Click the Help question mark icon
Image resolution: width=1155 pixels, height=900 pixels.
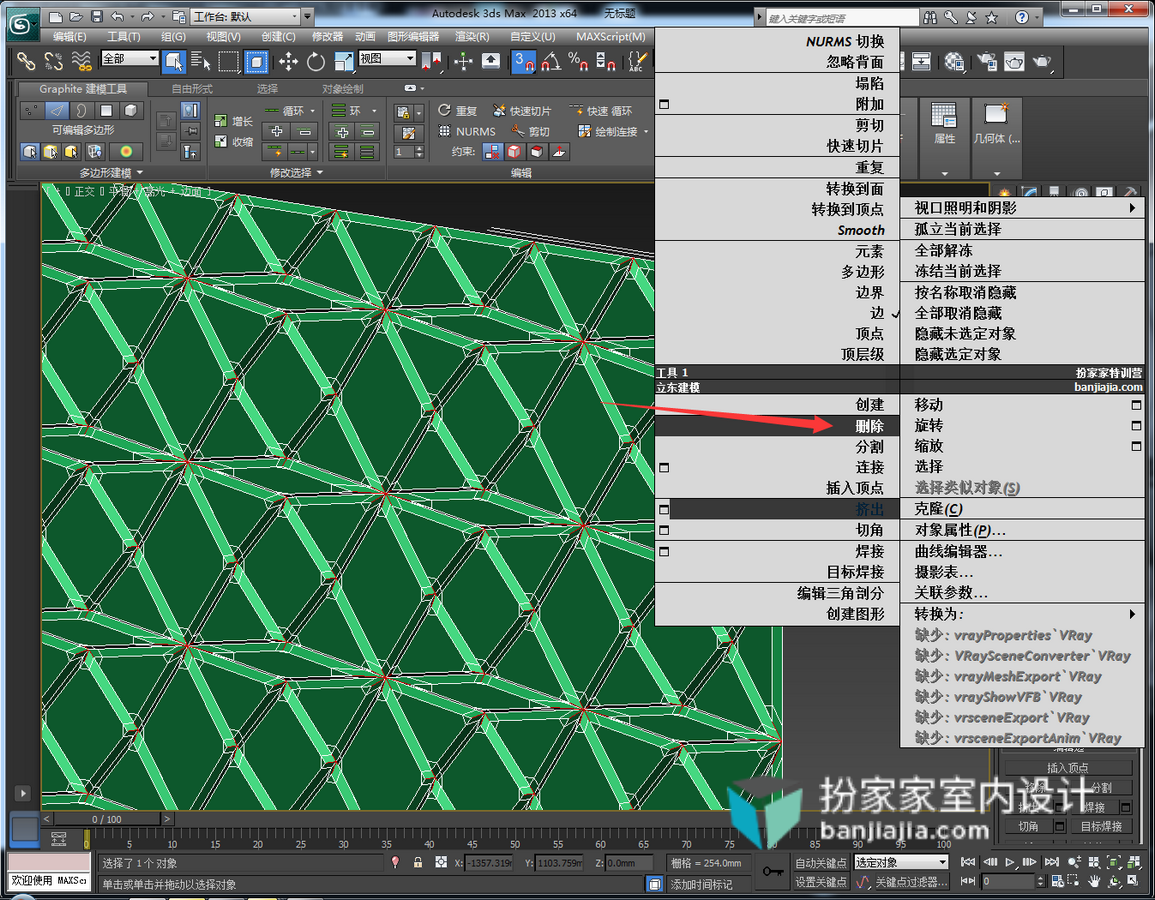point(1022,17)
